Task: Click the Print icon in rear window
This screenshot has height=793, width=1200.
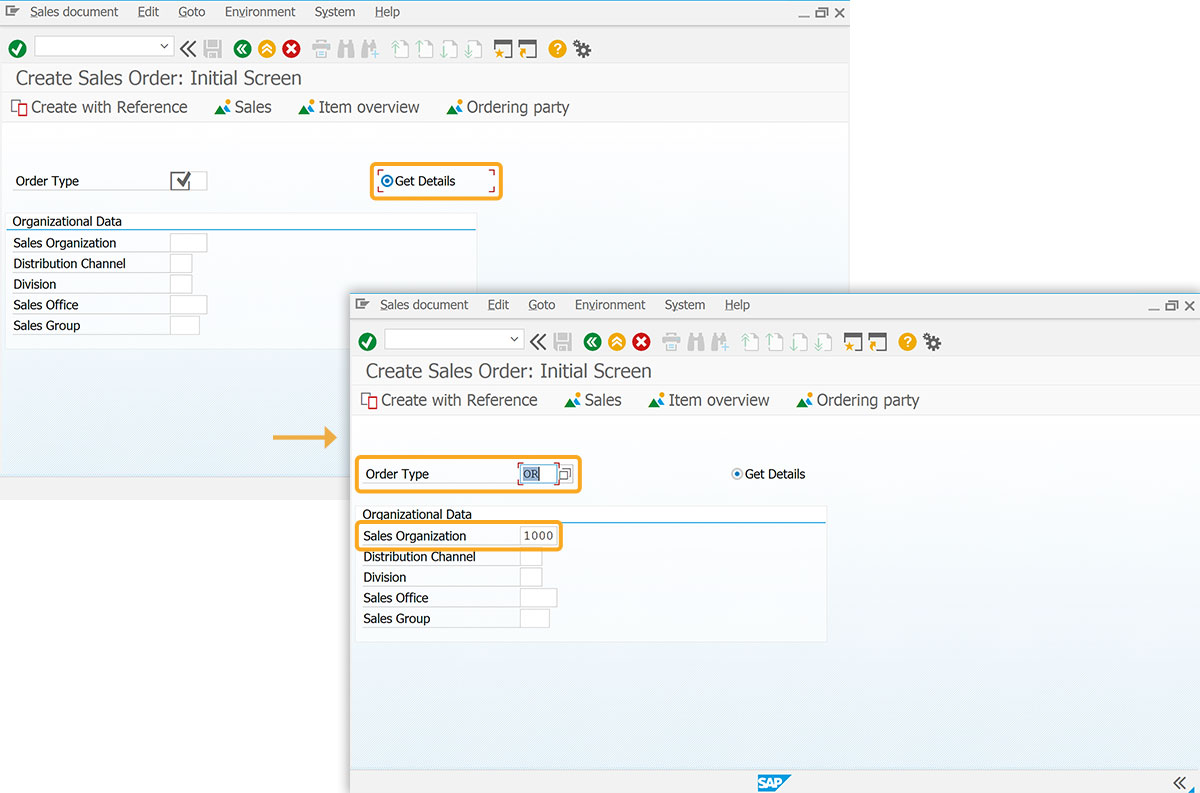Action: point(321,48)
